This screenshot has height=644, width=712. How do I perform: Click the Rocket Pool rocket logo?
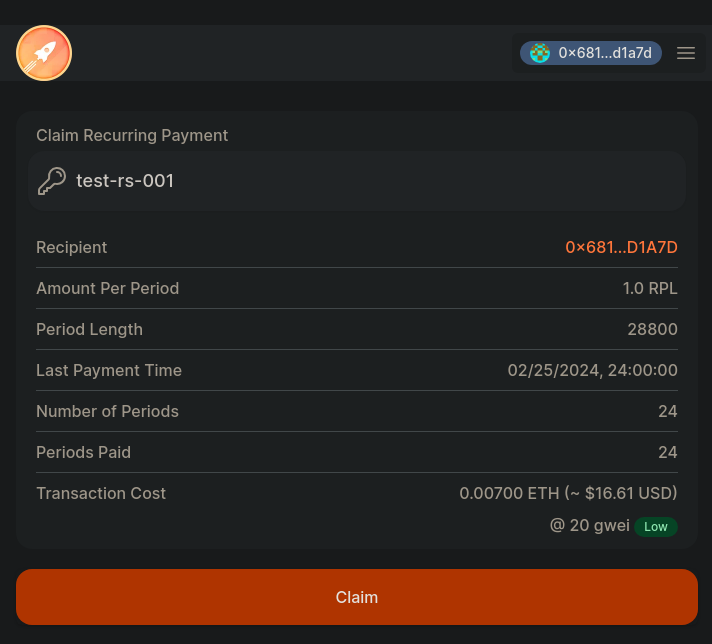[x=44, y=53]
